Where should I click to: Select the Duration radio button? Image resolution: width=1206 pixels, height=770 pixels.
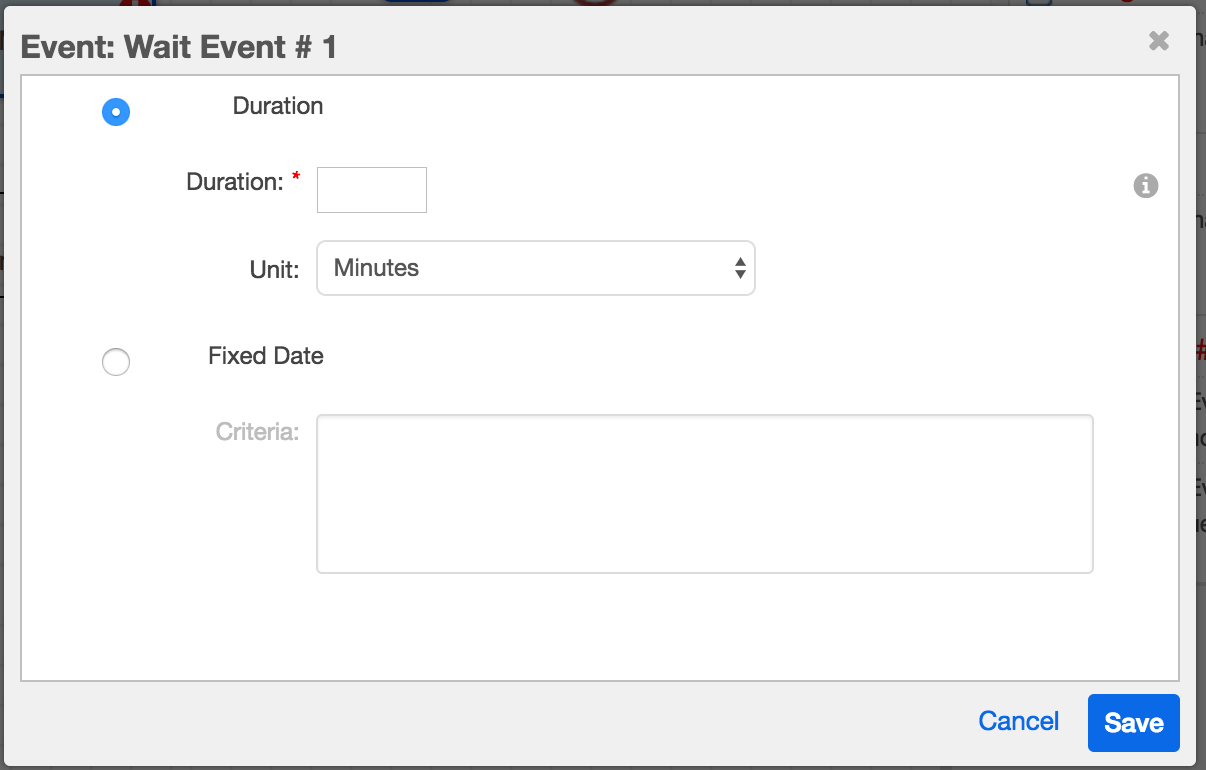pos(116,112)
